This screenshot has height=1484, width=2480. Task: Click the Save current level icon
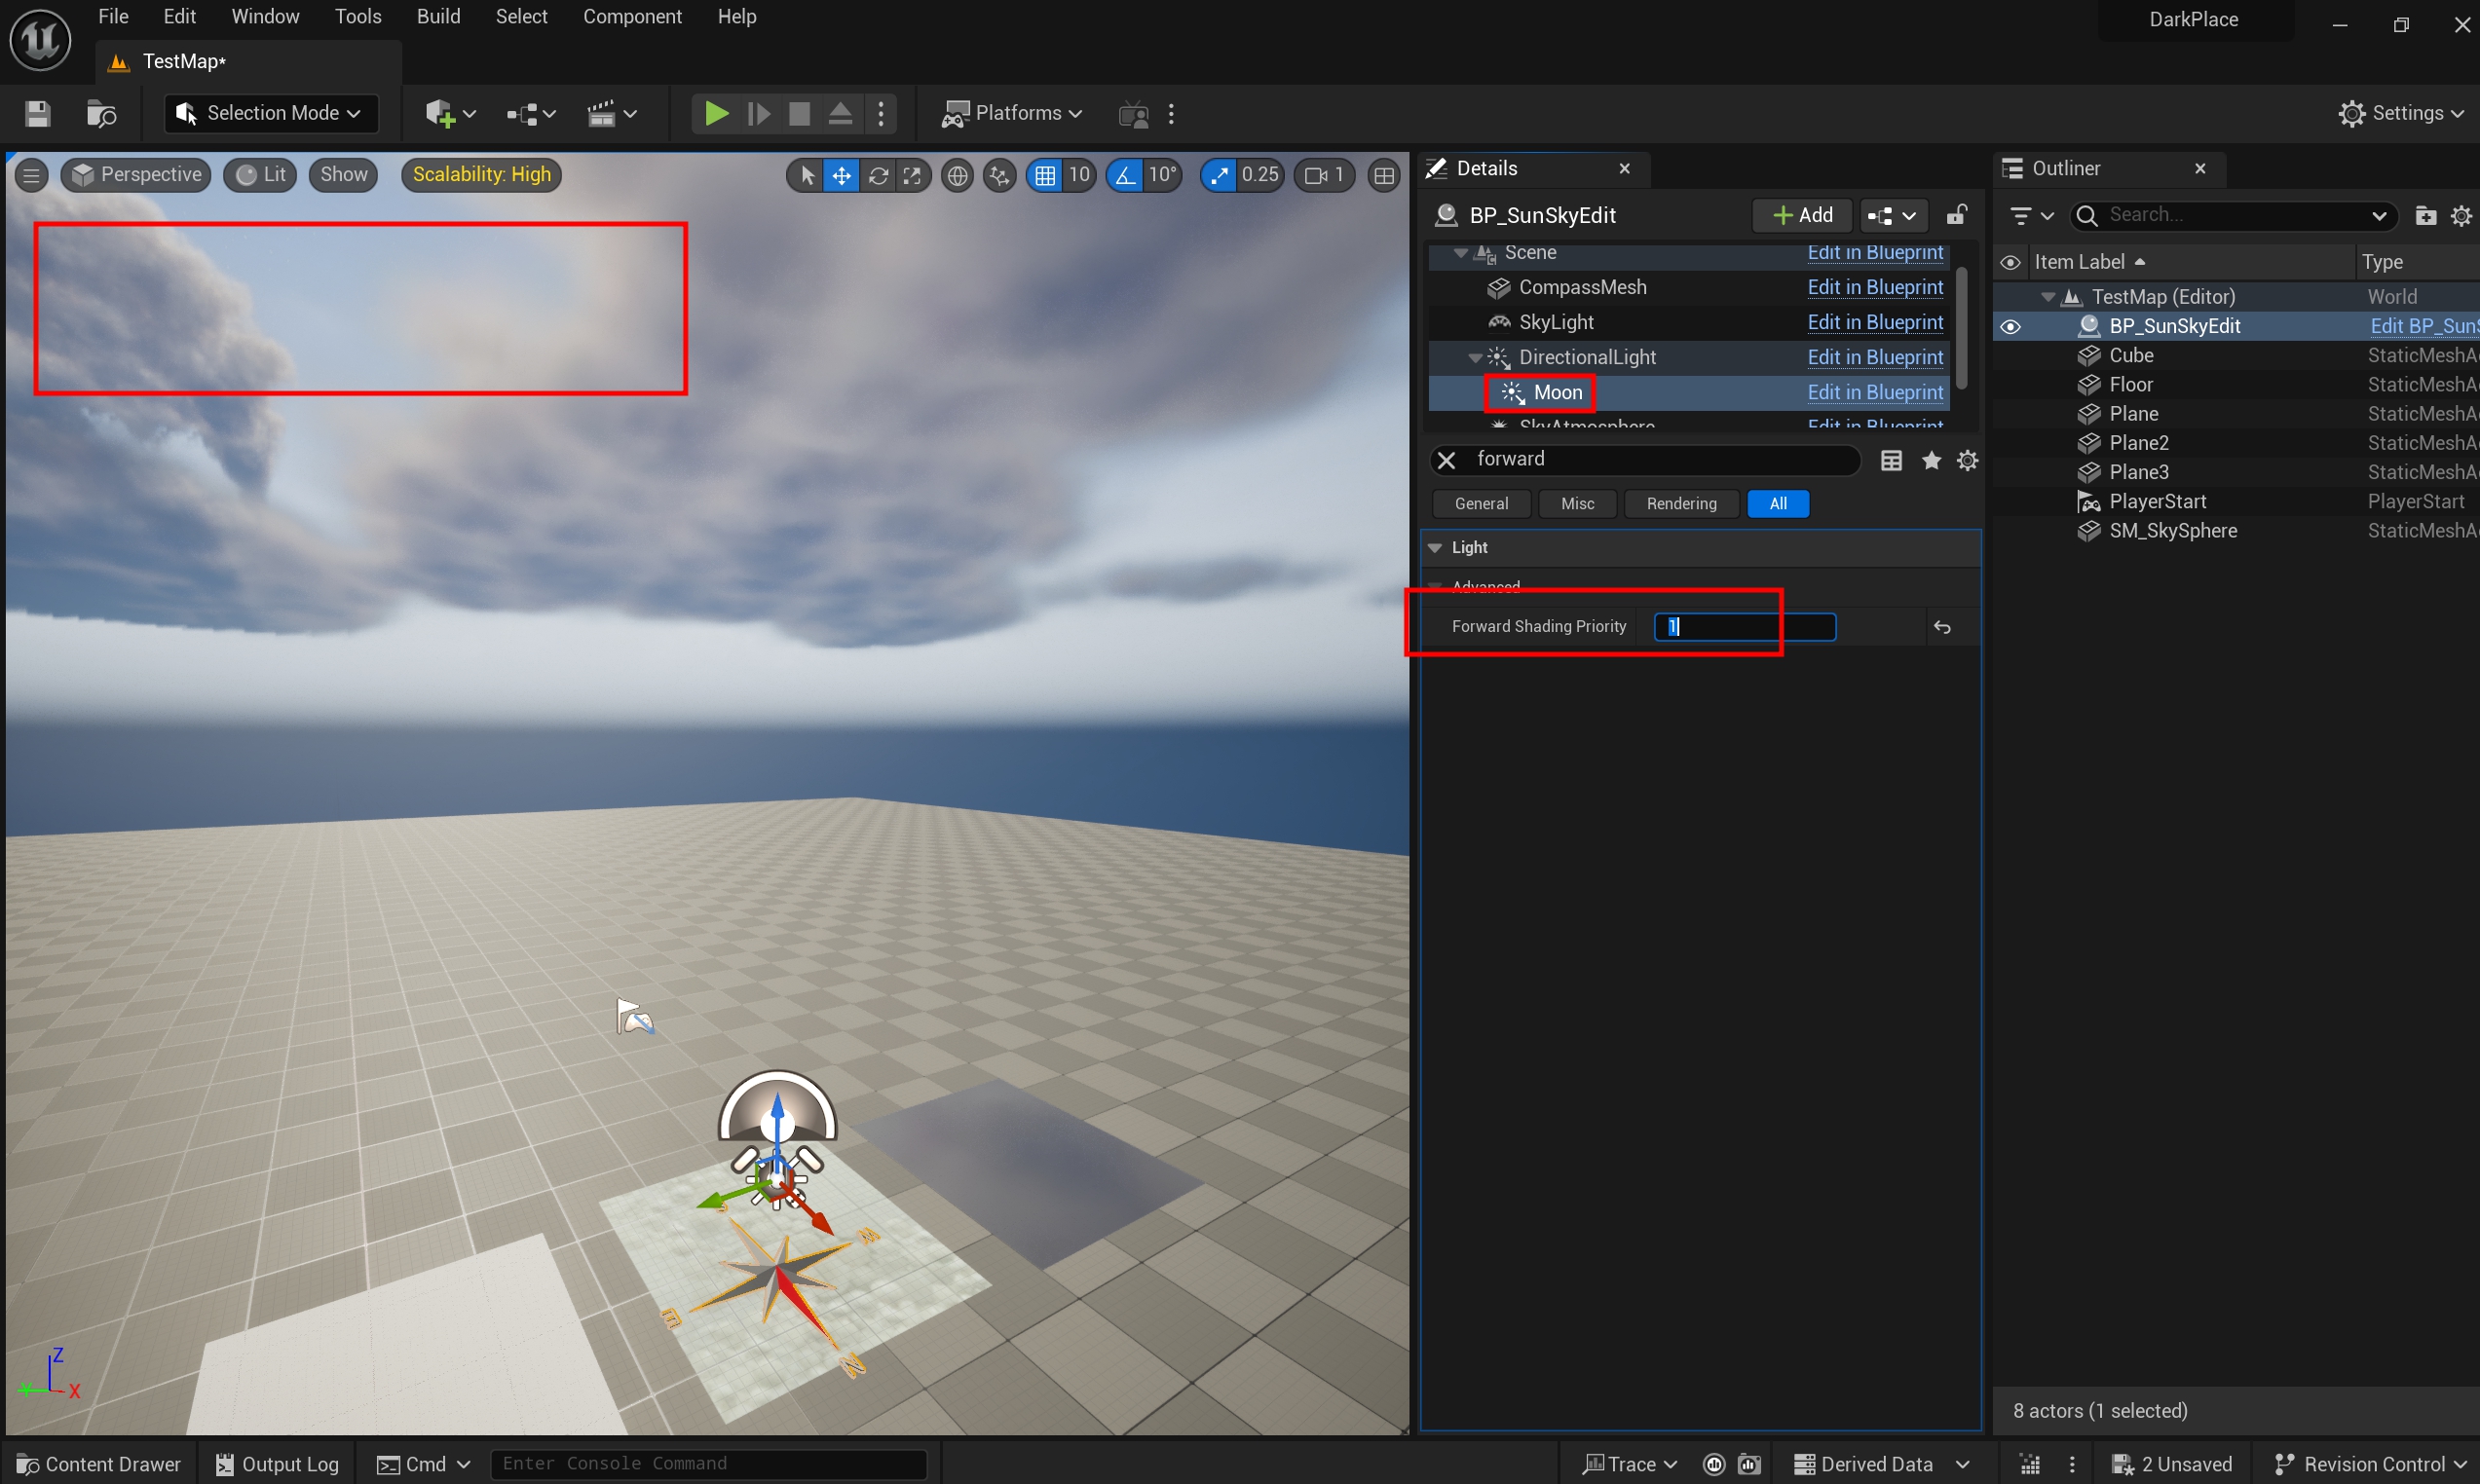coord(38,114)
